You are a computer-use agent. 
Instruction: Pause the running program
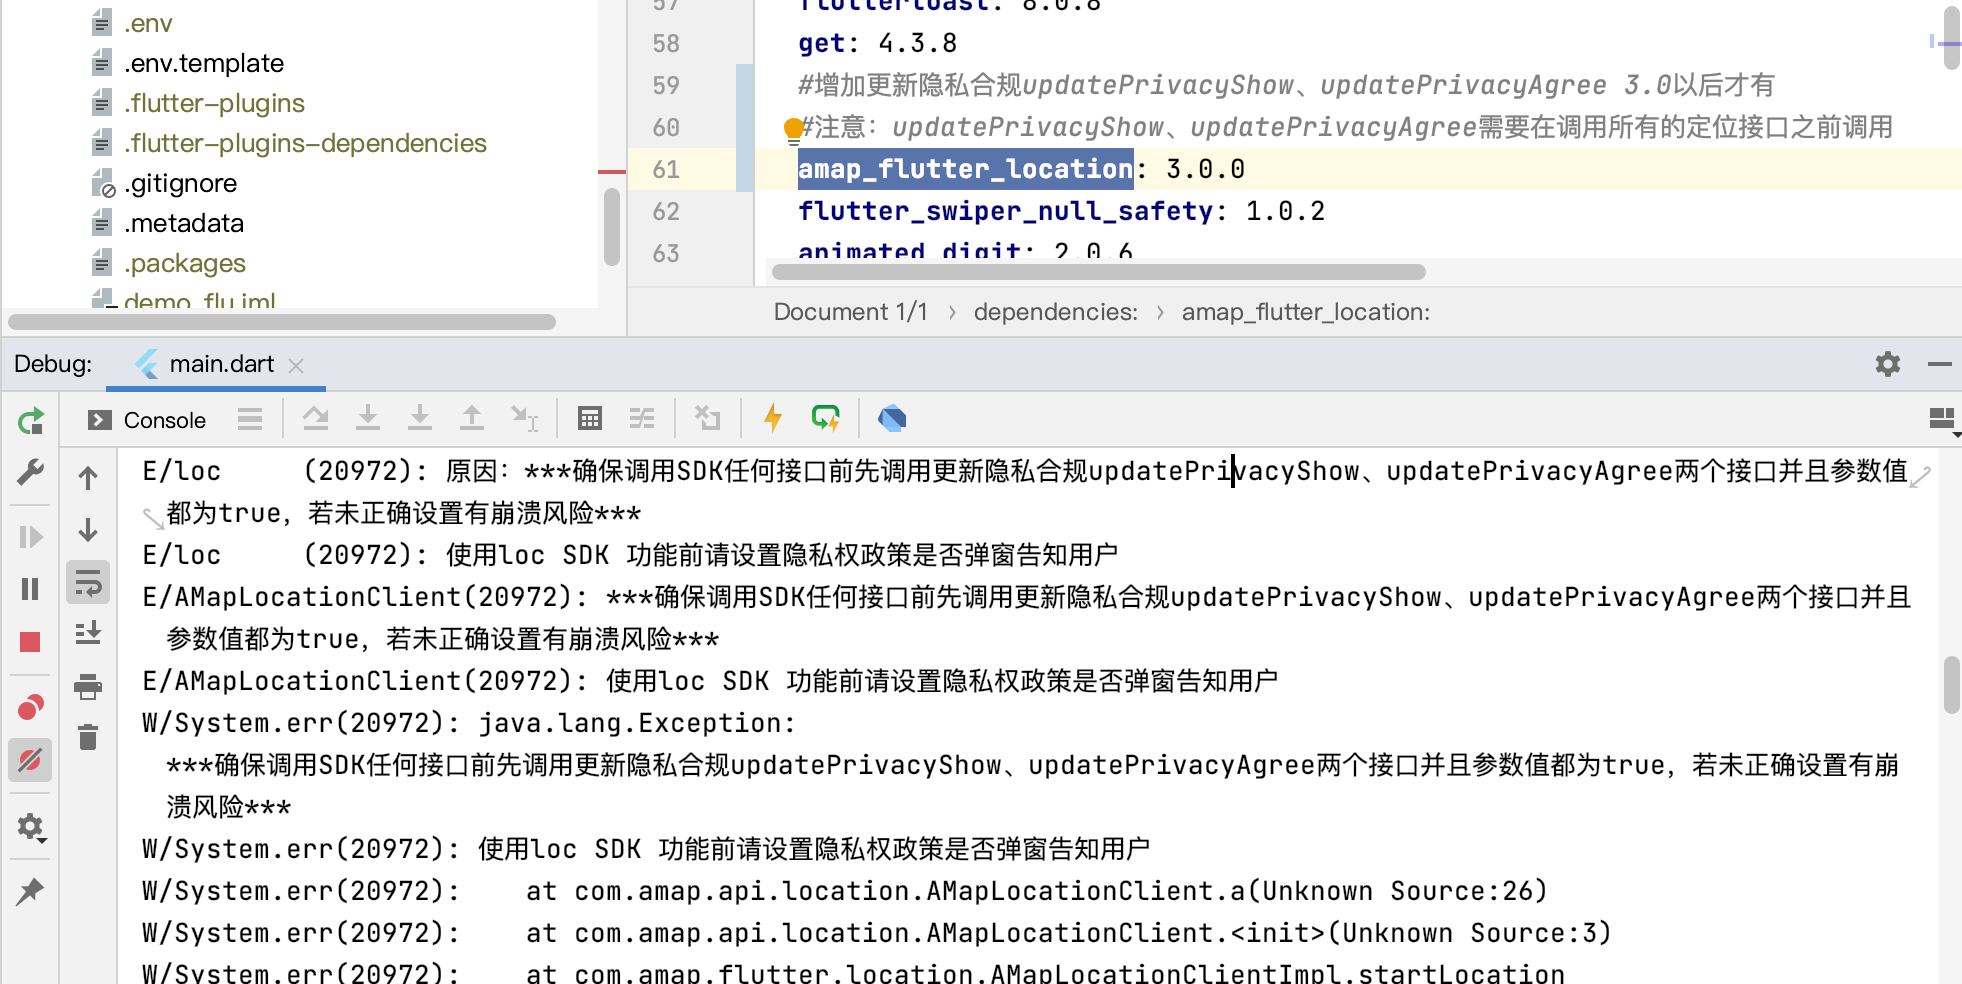coord(31,589)
